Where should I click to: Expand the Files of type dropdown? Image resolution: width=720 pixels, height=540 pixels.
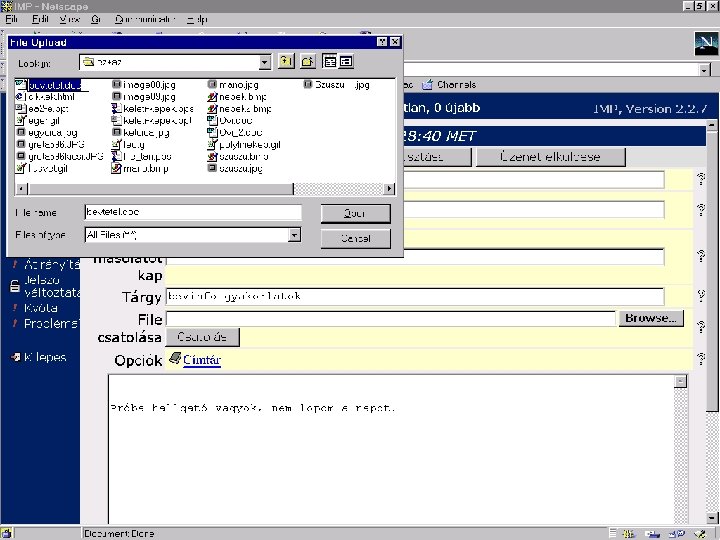pos(294,235)
